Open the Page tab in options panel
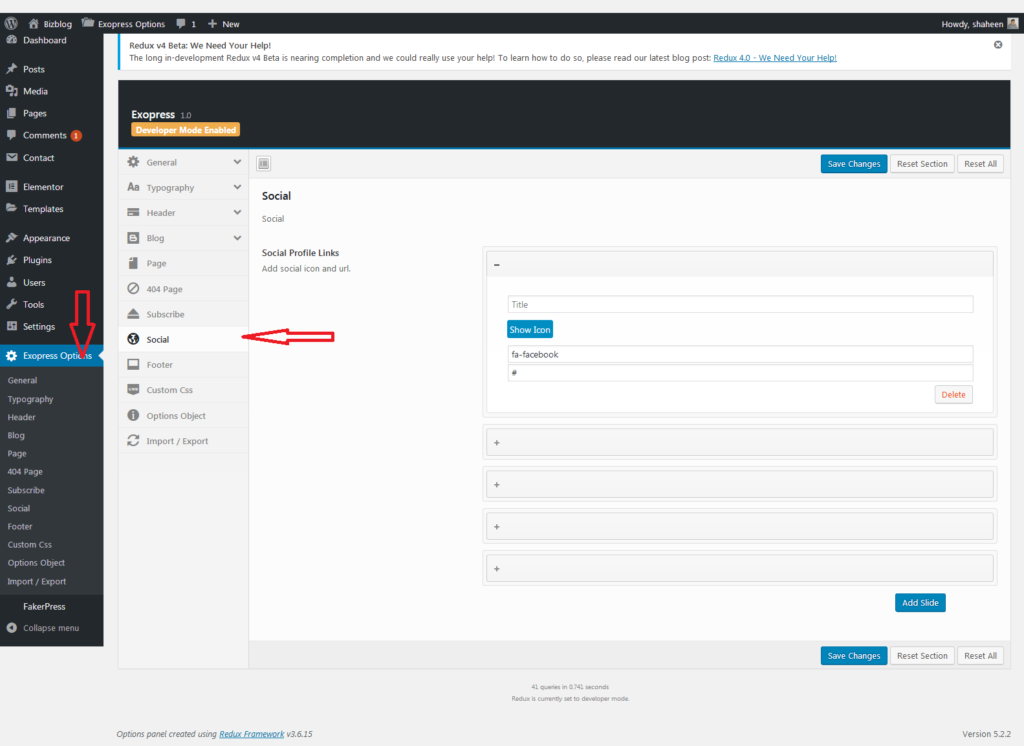Viewport: 1024px width, 746px height. point(184,263)
